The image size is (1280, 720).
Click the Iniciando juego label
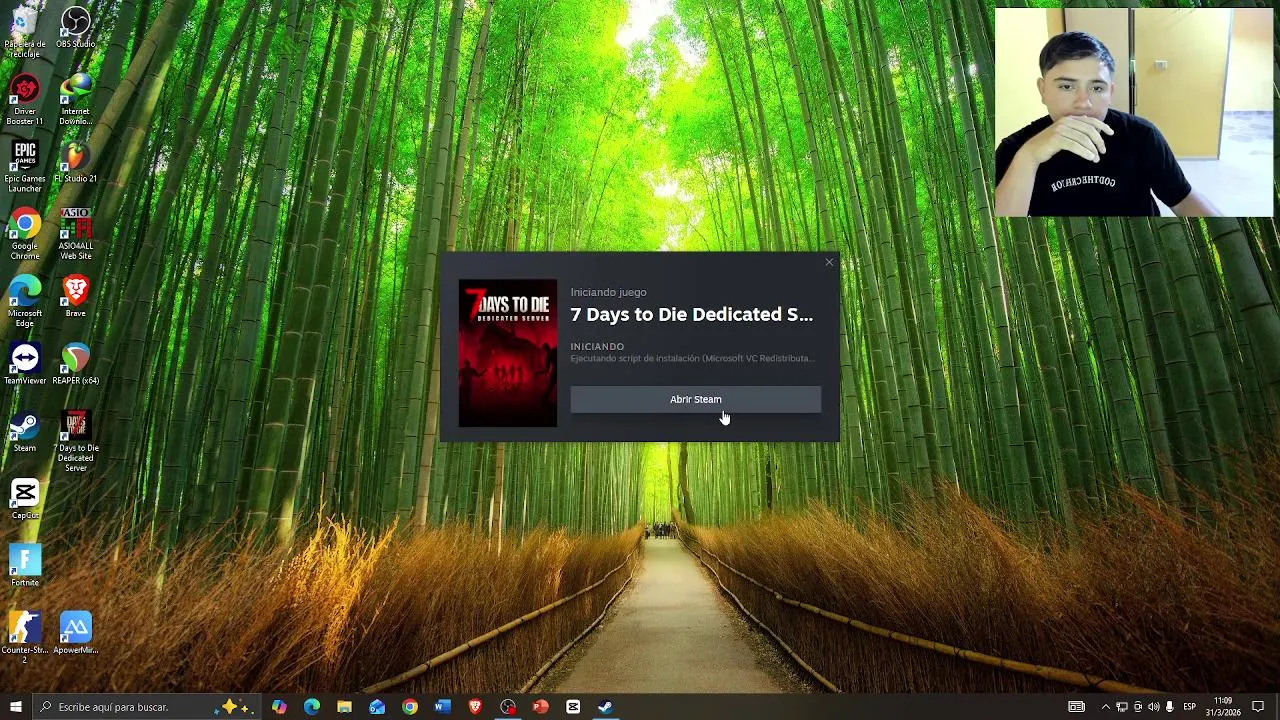[x=608, y=292]
